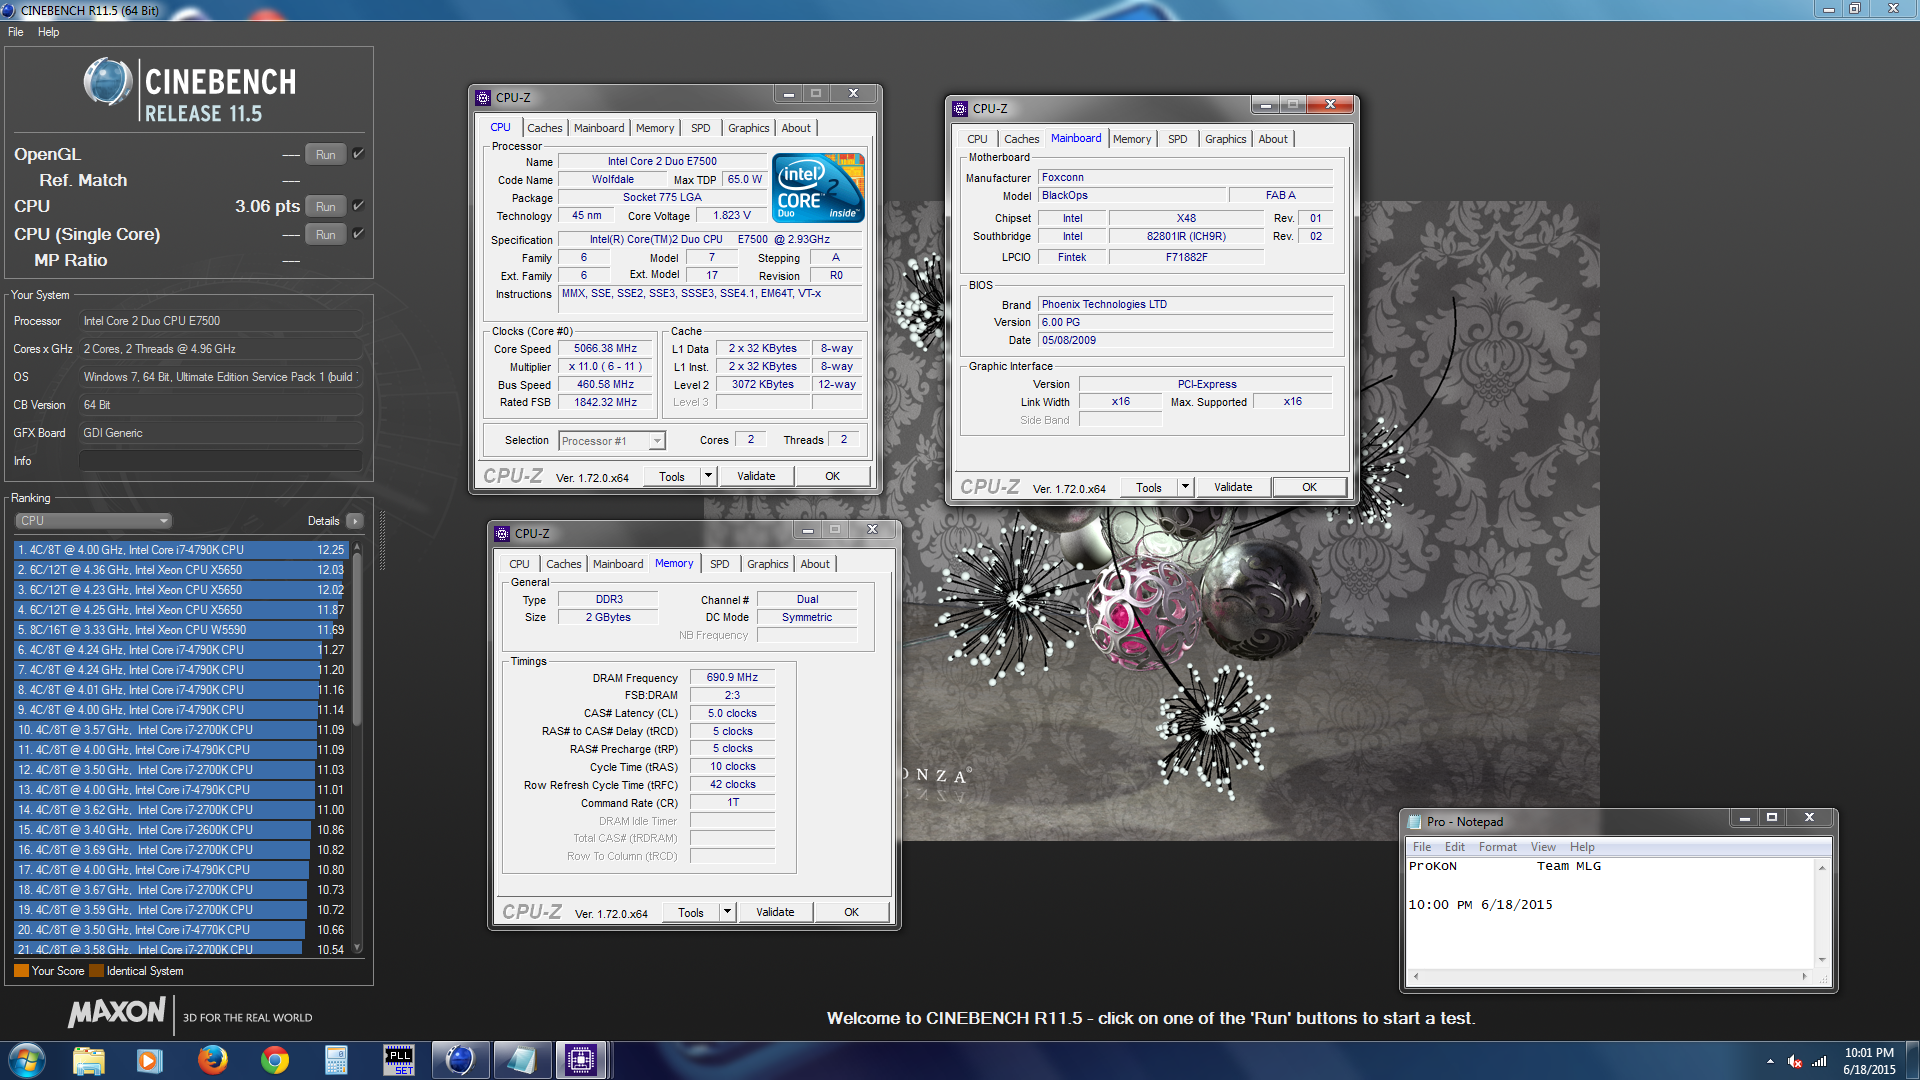This screenshot has height=1080, width=1920.
Task: Open Cinebench Help menu
Action: [48, 32]
